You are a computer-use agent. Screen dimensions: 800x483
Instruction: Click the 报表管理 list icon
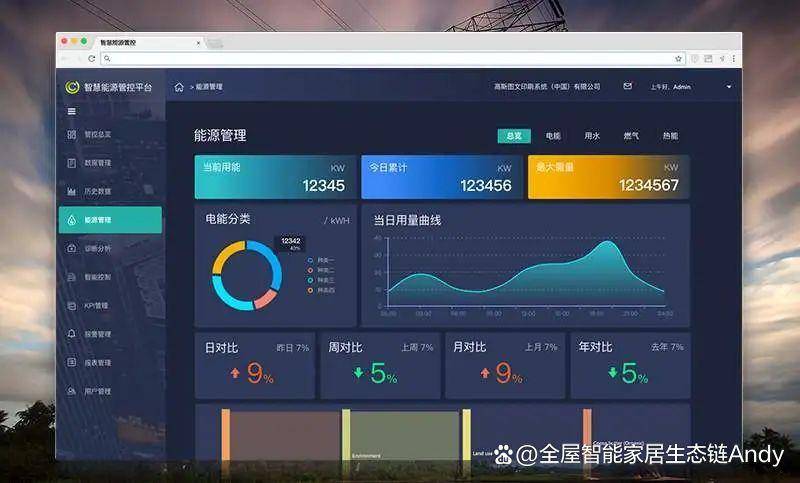[71, 363]
